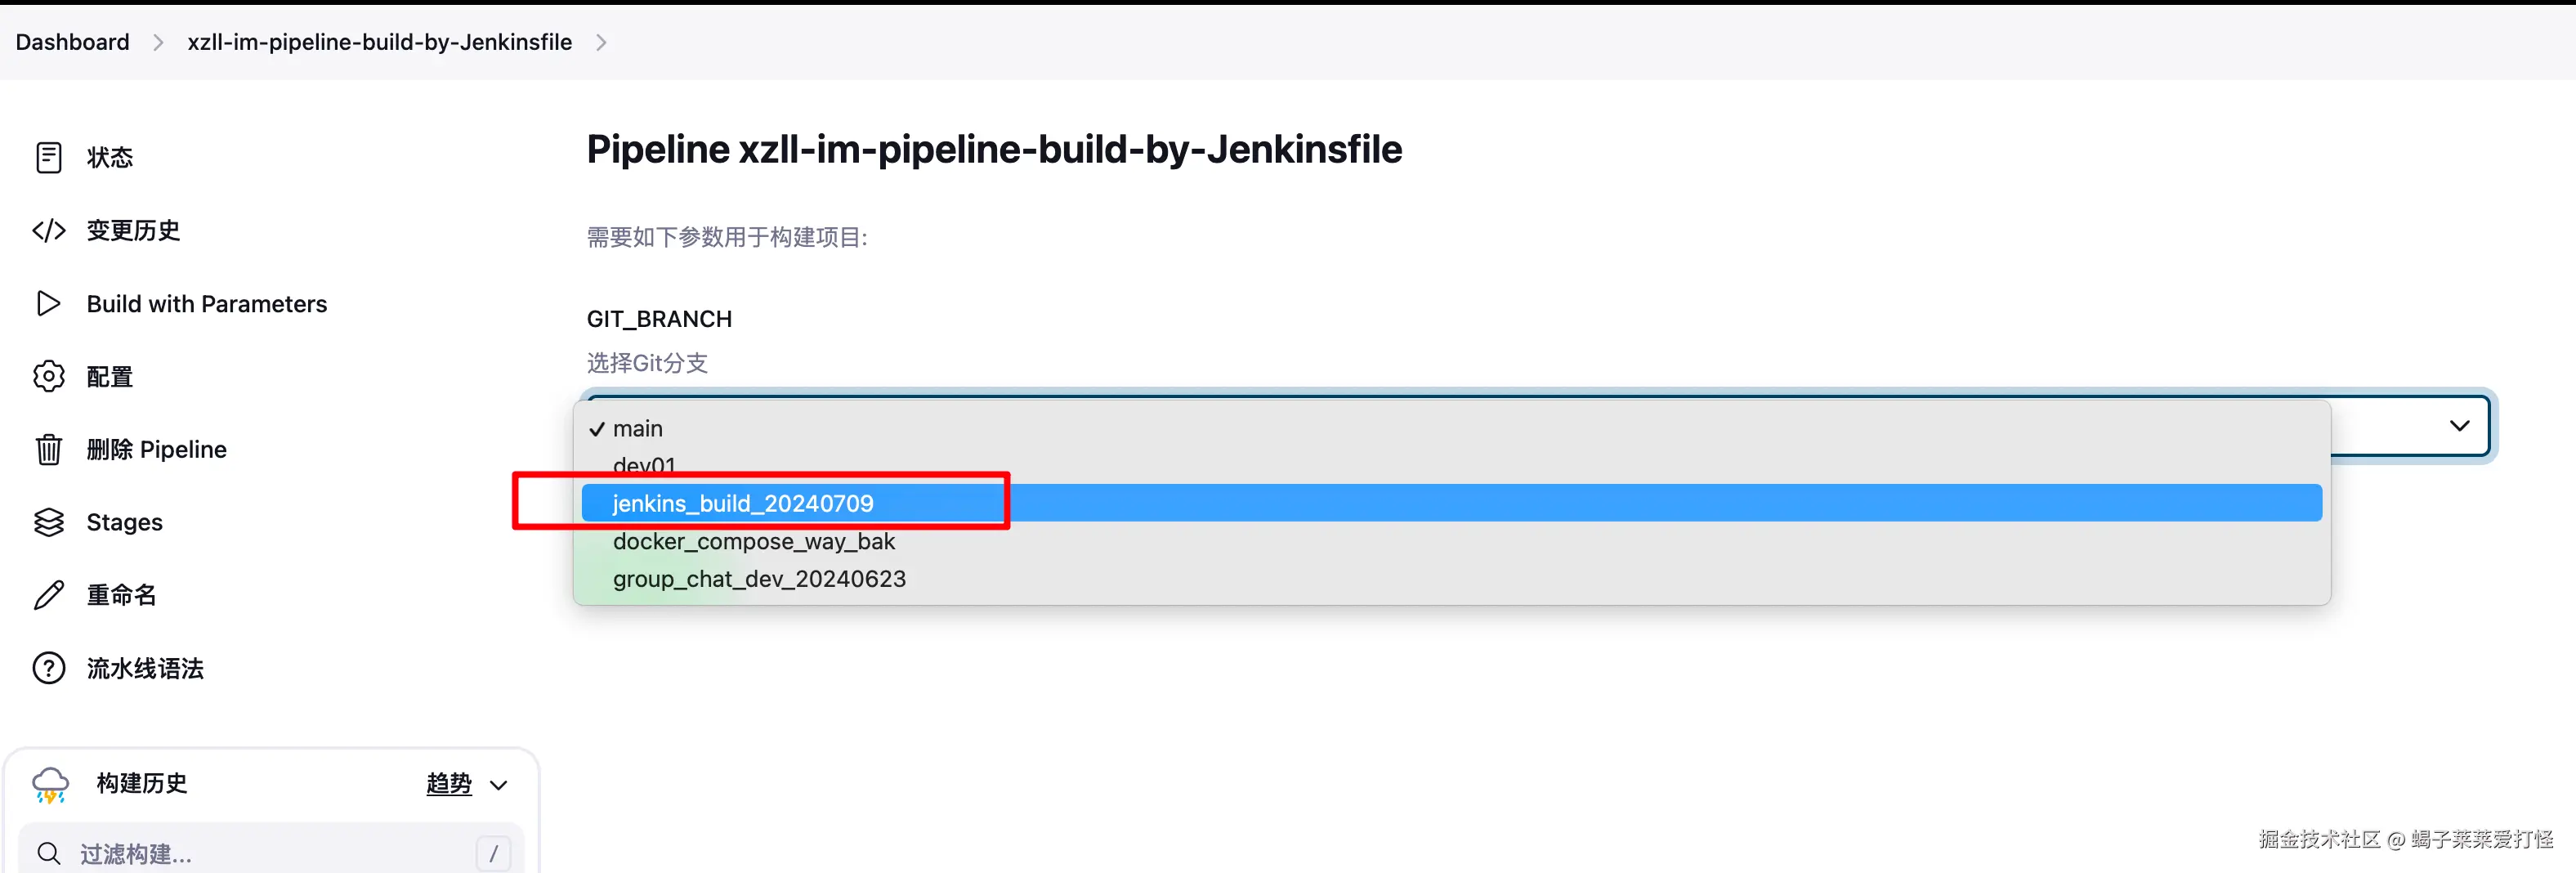Pick group_chat_dev_20240623 in the dropdown

click(759, 579)
